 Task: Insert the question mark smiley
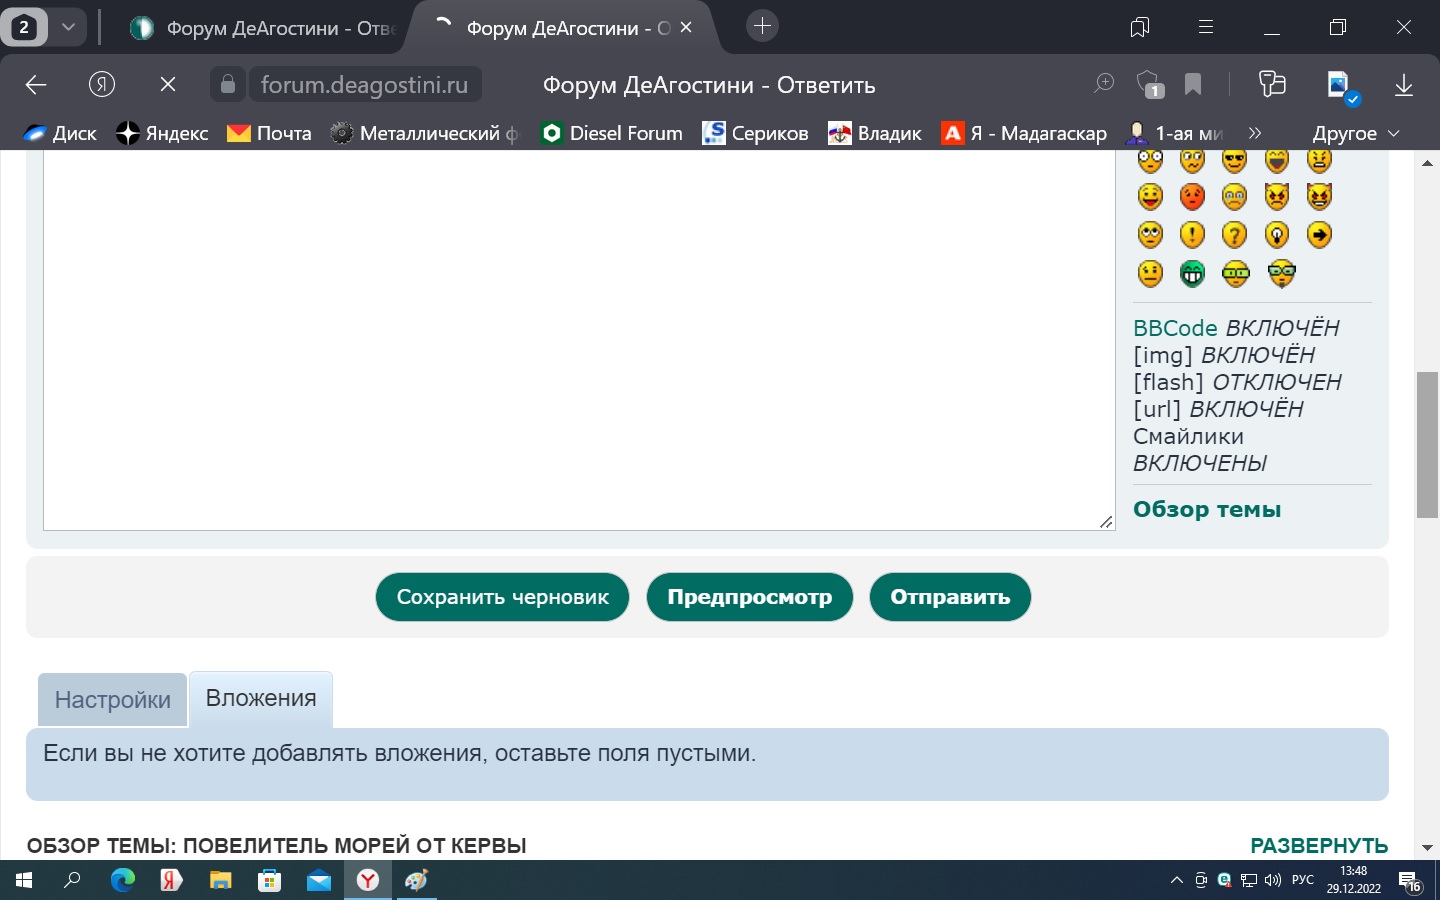pos(1235,235)
